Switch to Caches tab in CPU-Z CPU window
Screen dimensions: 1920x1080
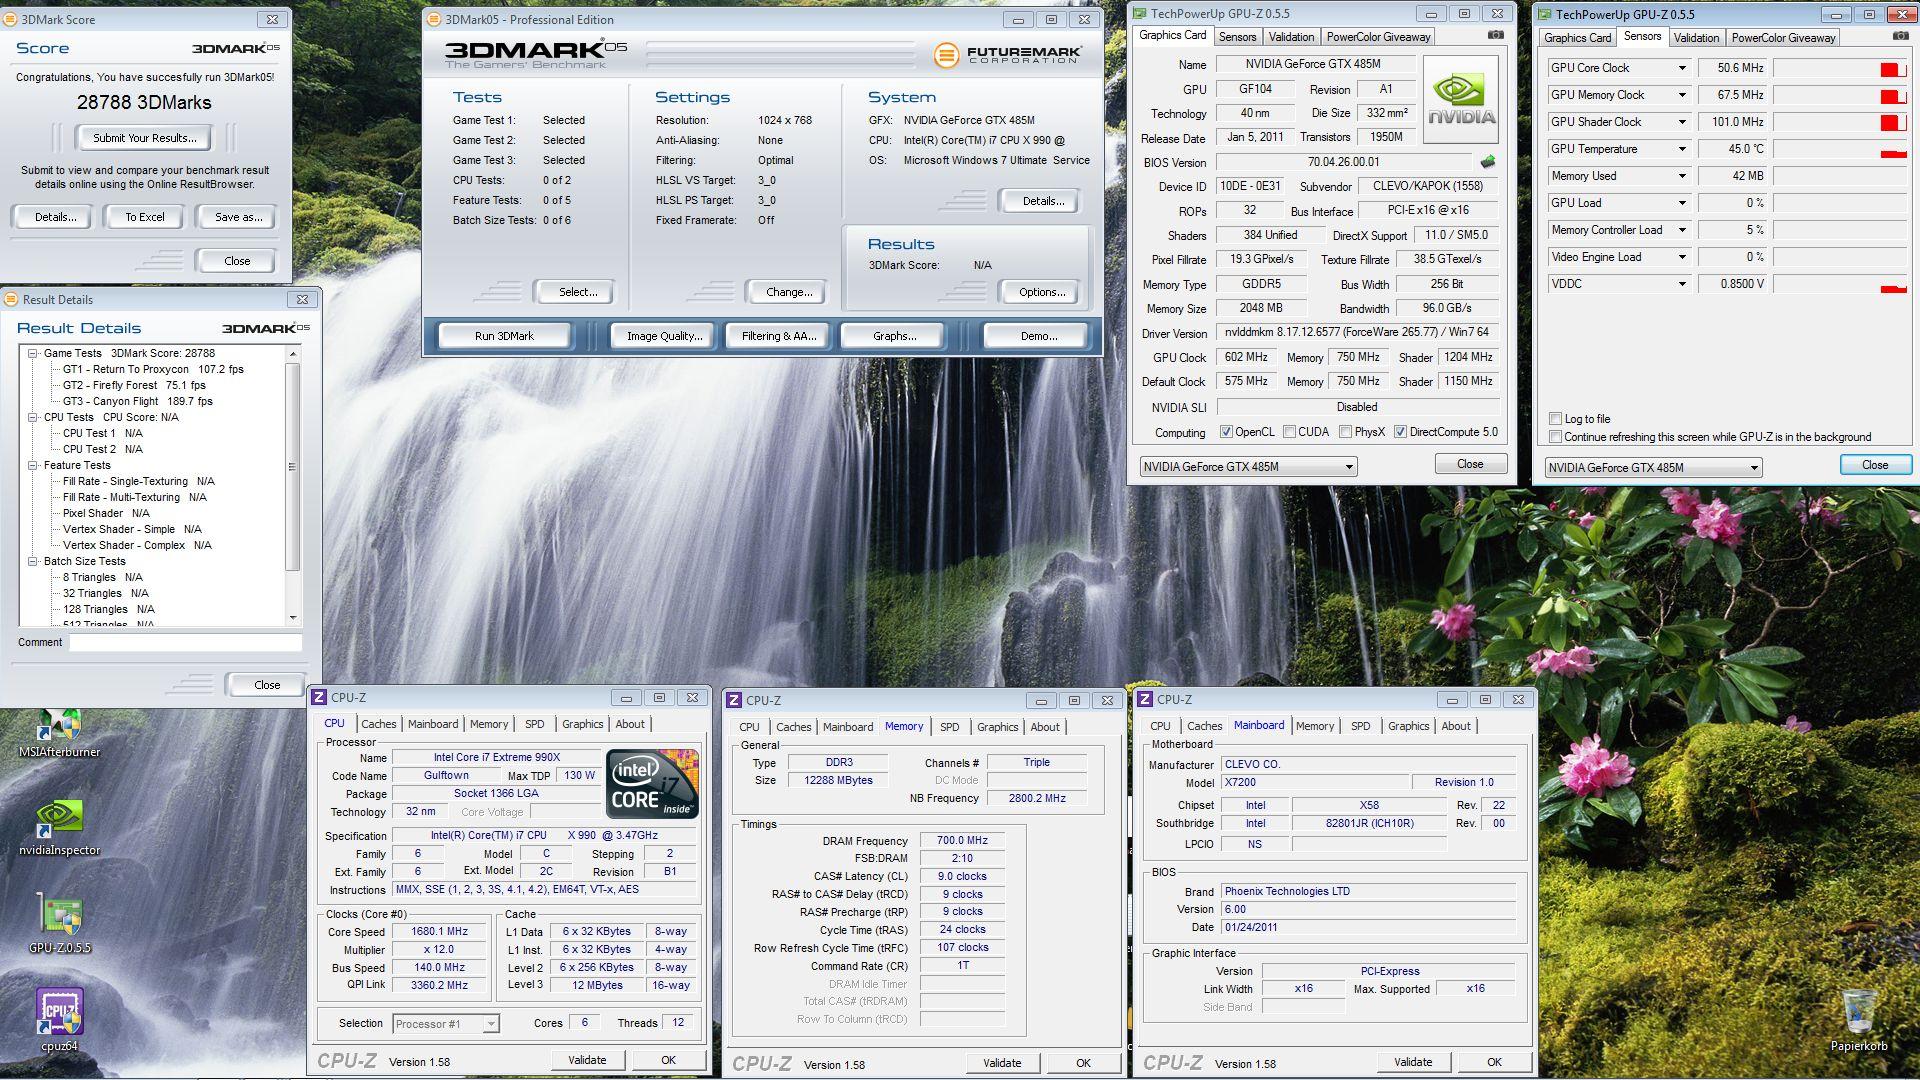pos(378,724)
